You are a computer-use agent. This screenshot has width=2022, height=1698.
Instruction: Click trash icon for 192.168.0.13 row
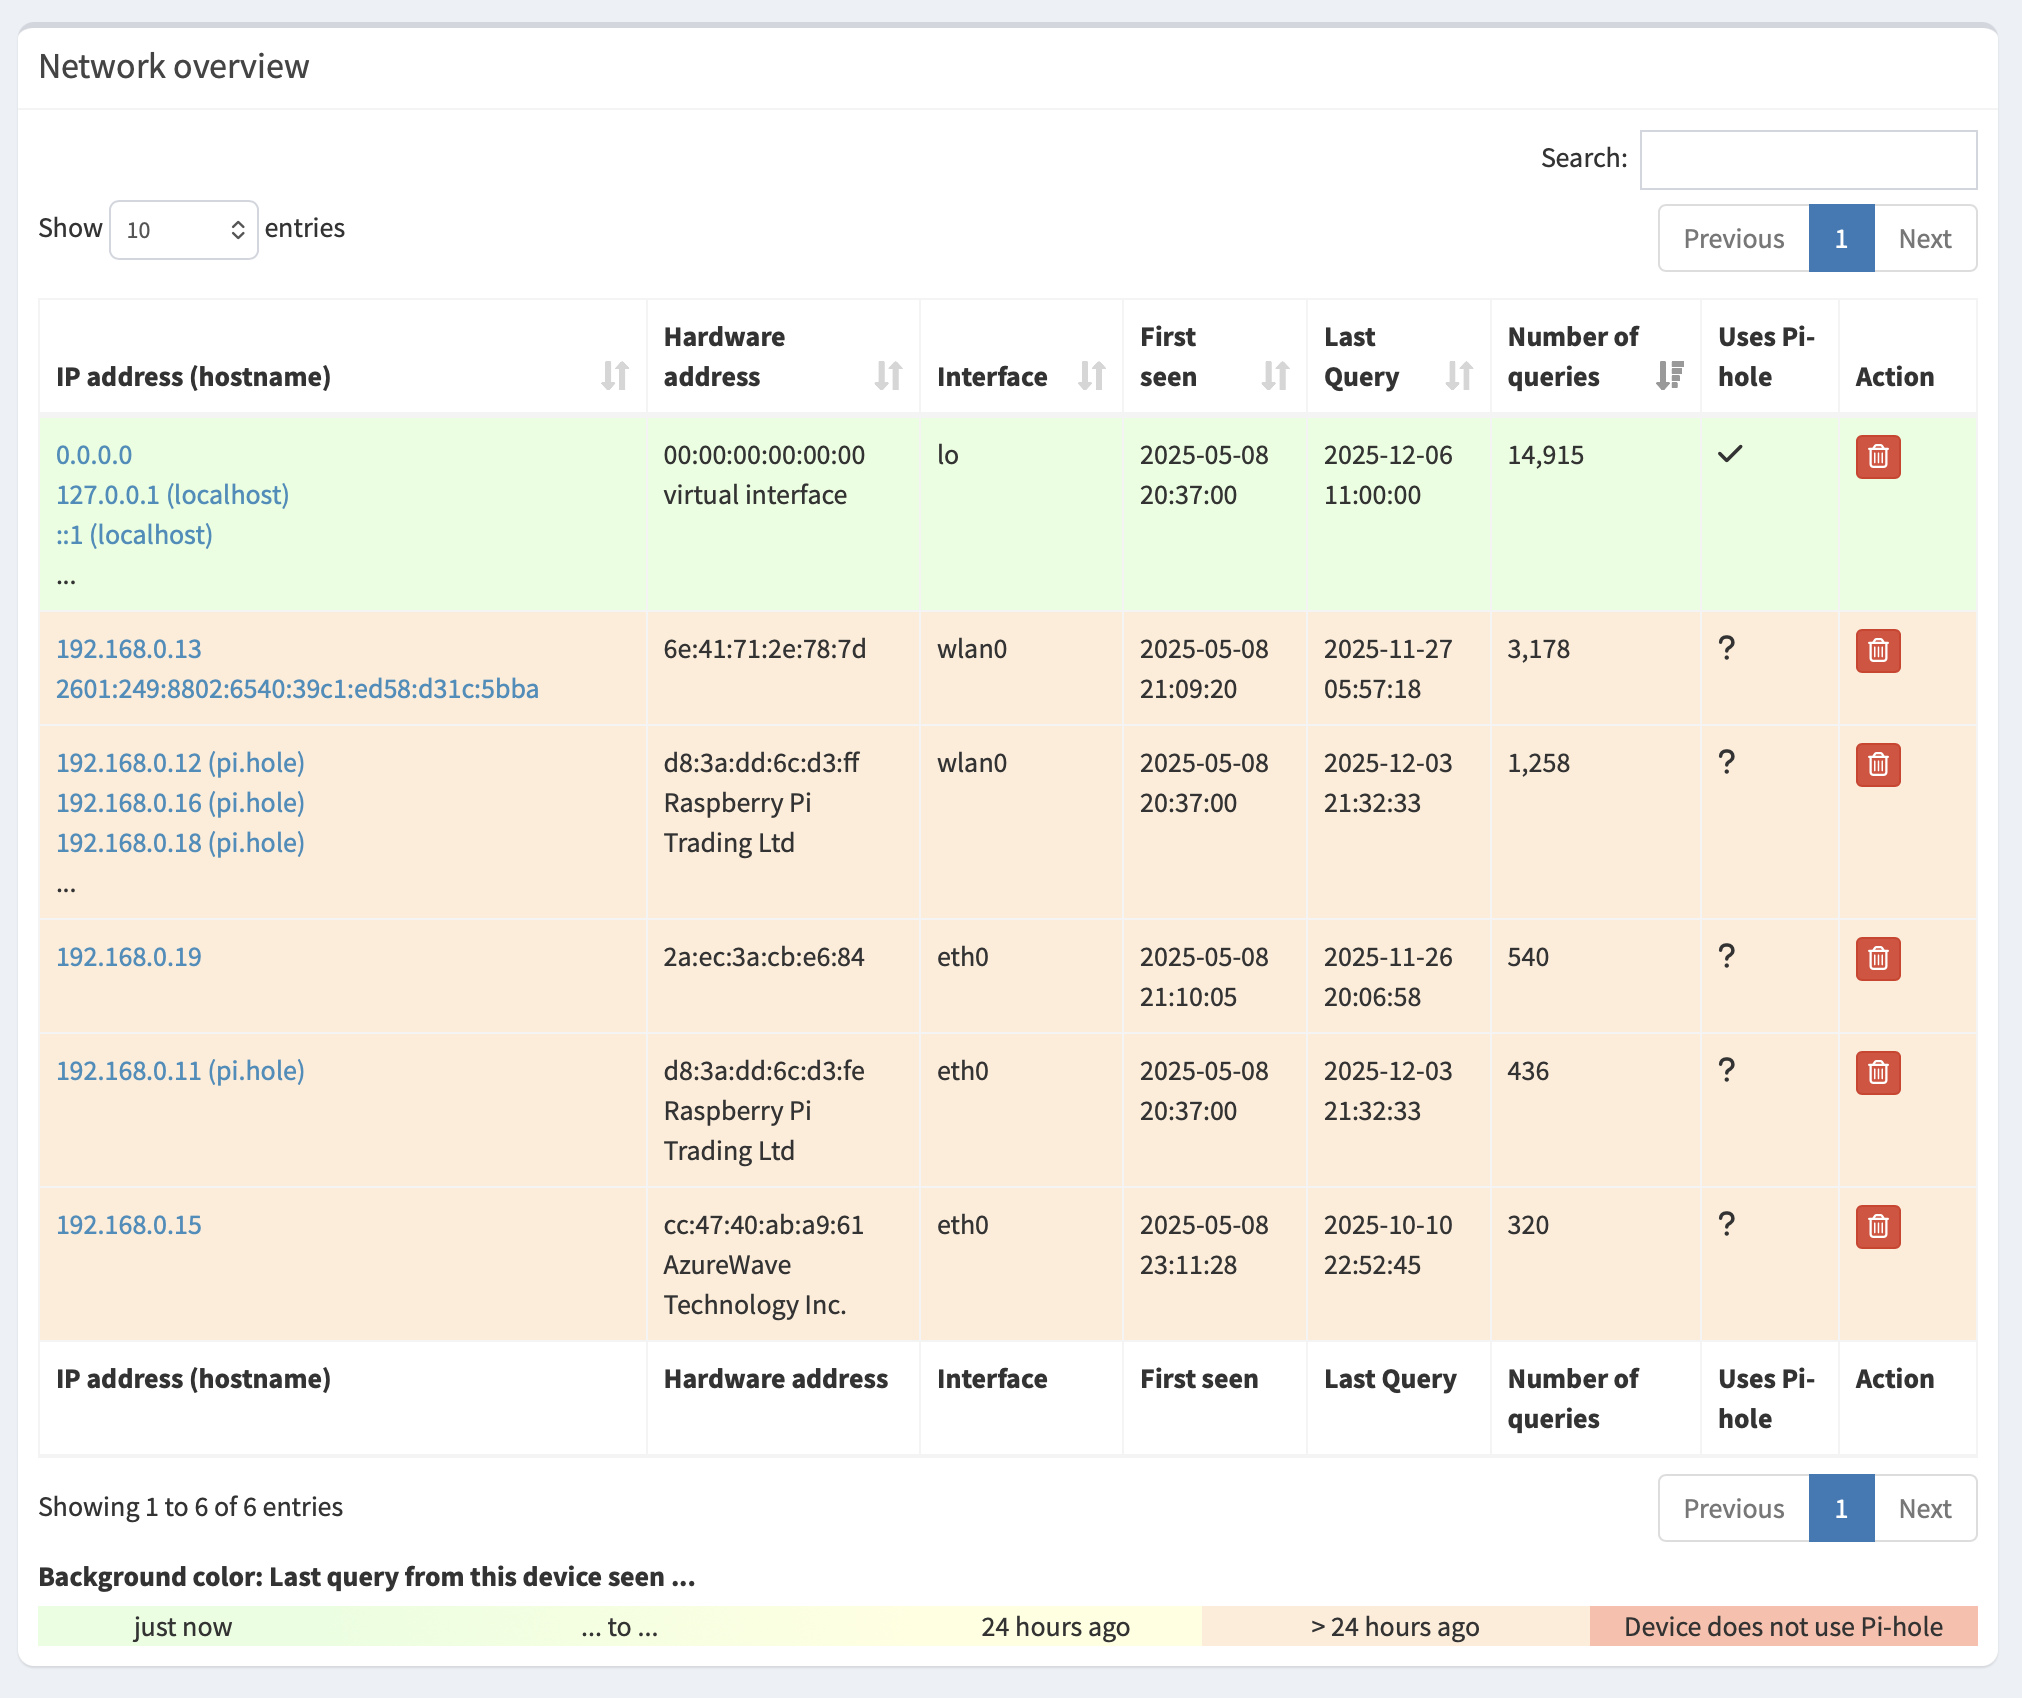1877,651
